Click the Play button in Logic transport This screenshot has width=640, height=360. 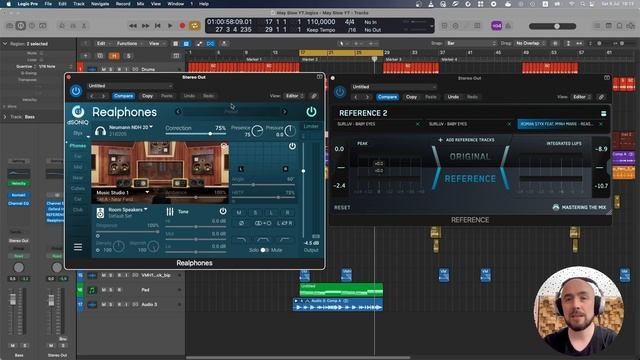170,26
